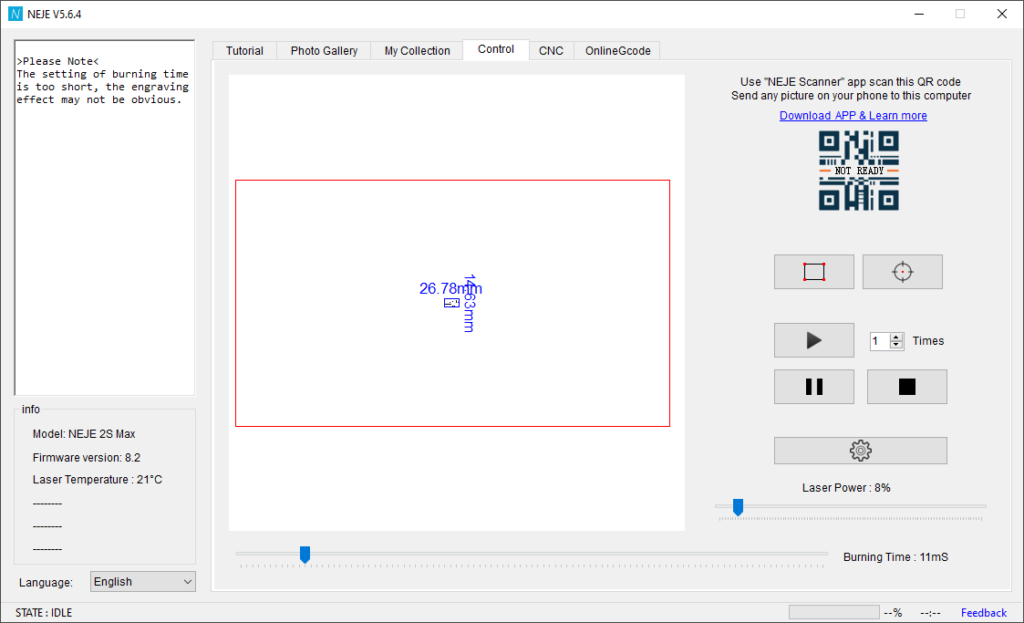The width and height of the screenshot is (1024, 623).
Task: Open the Photo Gallery tab
Action: pos(324,51)
